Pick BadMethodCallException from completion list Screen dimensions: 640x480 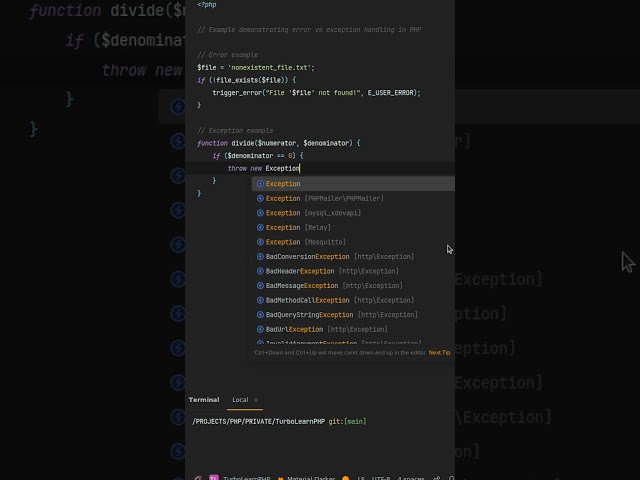pos(353,300)
